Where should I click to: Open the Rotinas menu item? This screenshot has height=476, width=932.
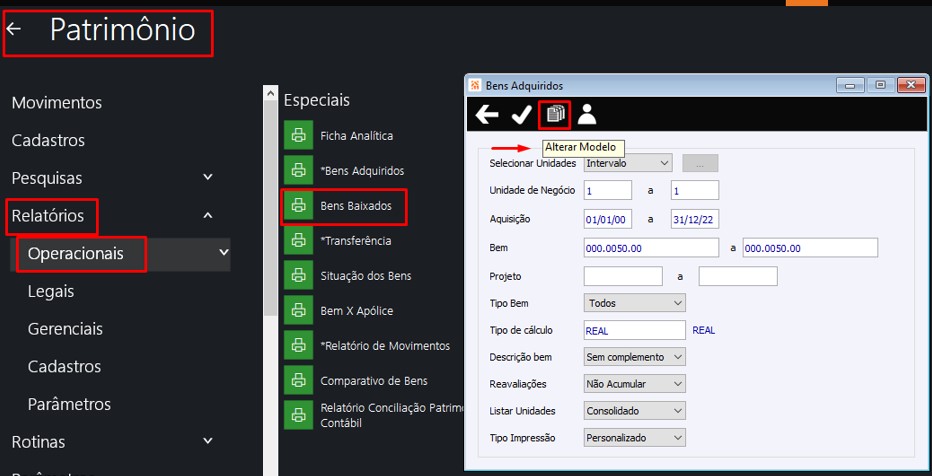tap(38, 442)
